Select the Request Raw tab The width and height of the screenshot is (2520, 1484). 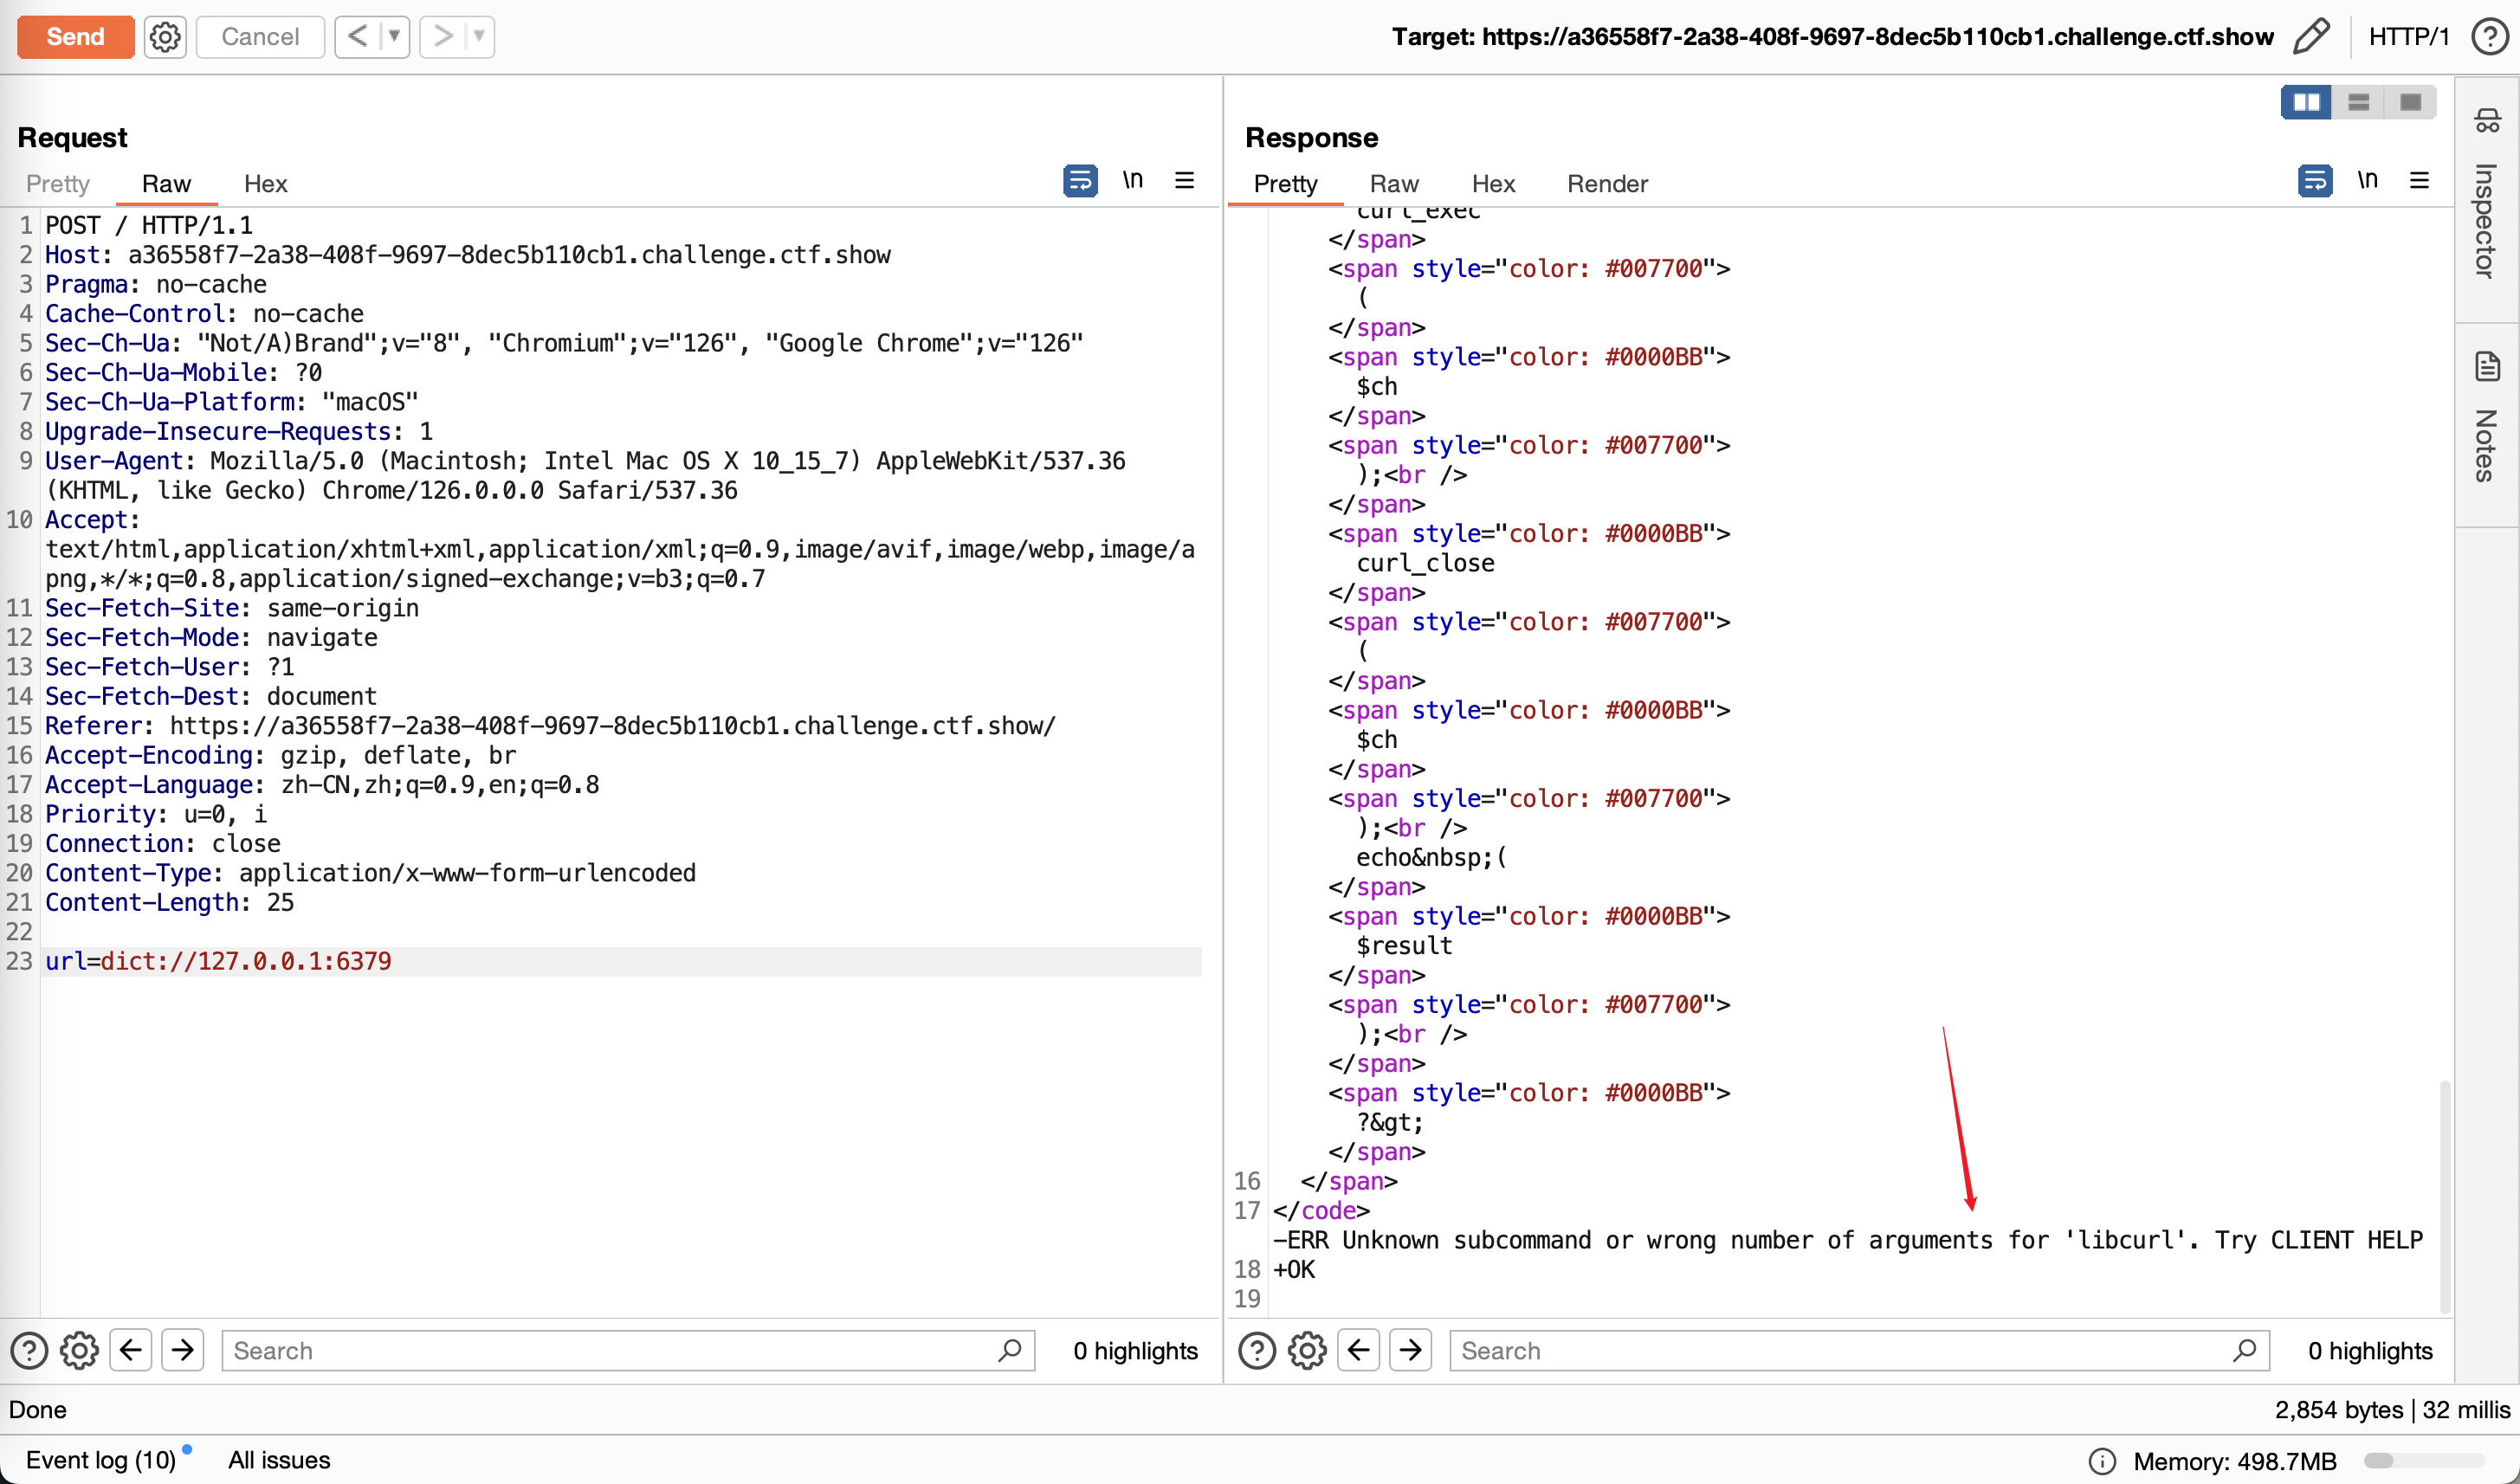click(166, 184)
